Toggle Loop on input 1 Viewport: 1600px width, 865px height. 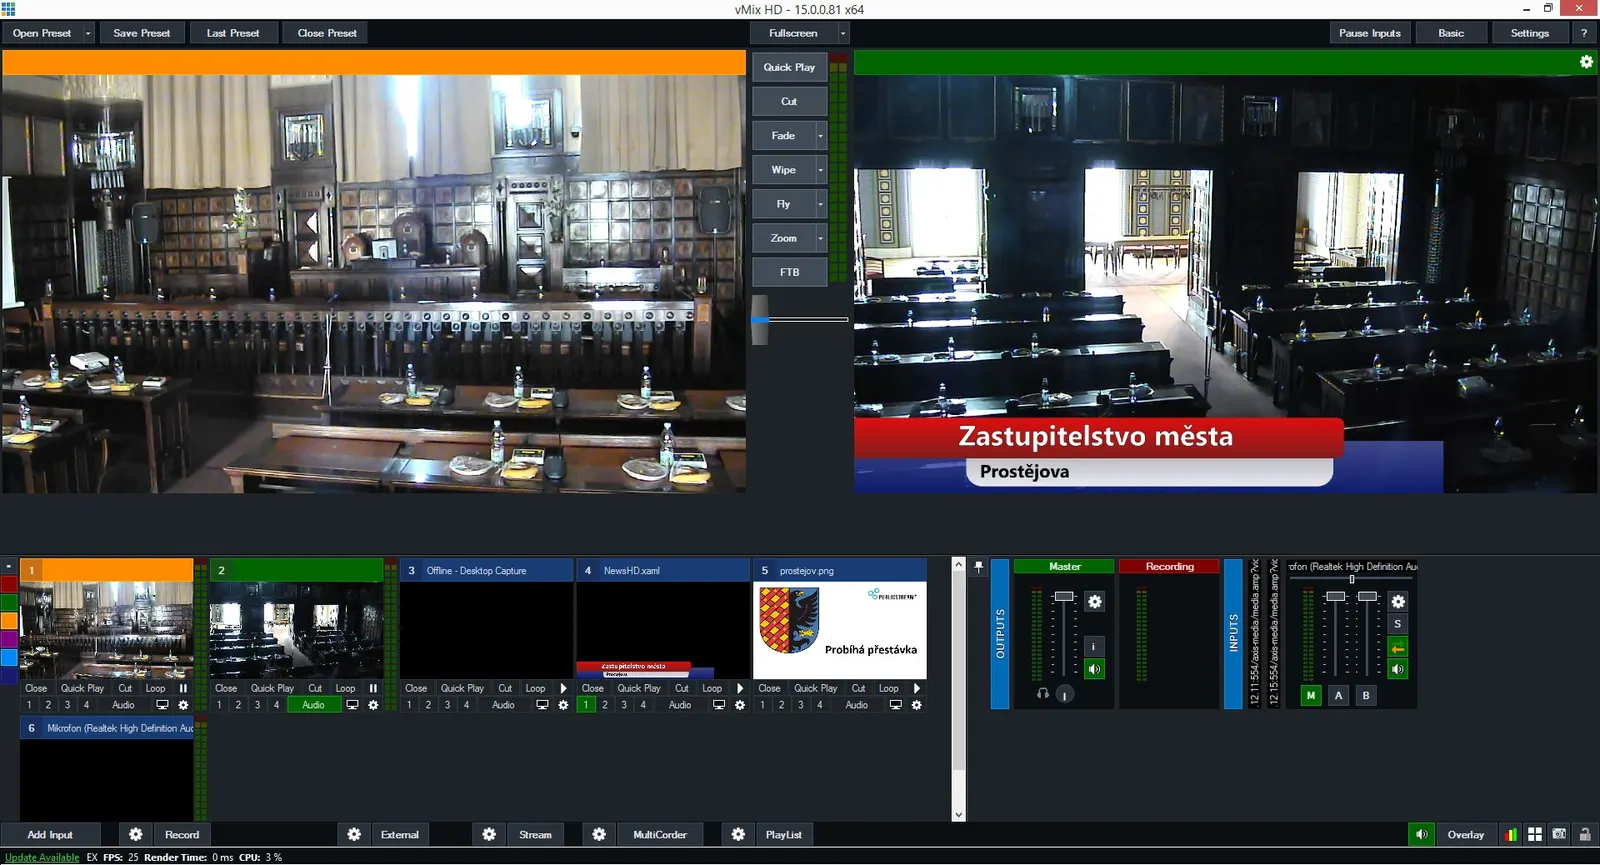pos(156,688)
